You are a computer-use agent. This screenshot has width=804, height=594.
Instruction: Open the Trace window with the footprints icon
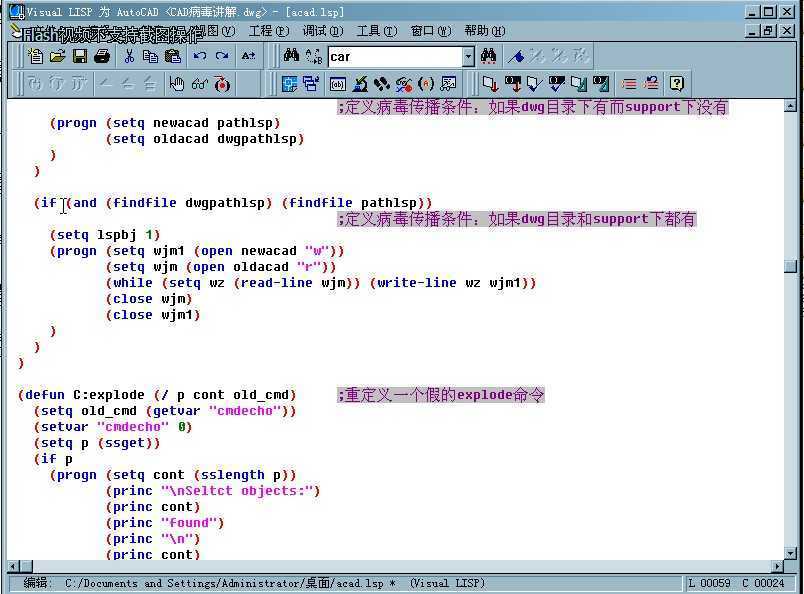click(x=381, y=84)
